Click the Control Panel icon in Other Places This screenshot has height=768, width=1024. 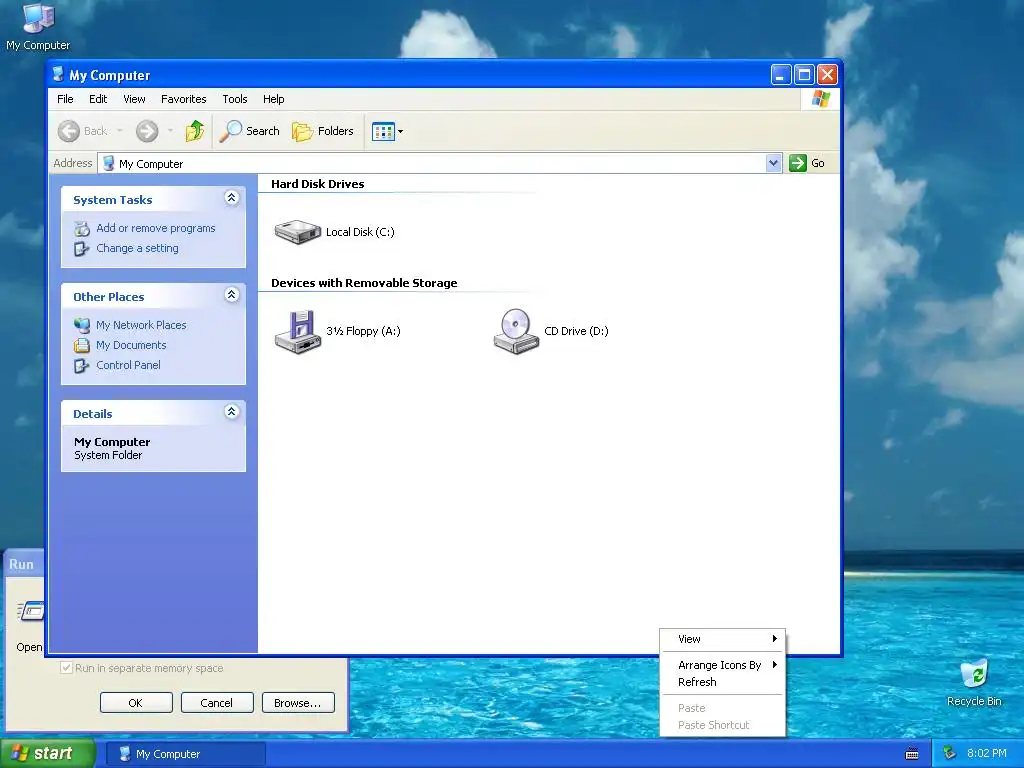click(x=81, y=366)
